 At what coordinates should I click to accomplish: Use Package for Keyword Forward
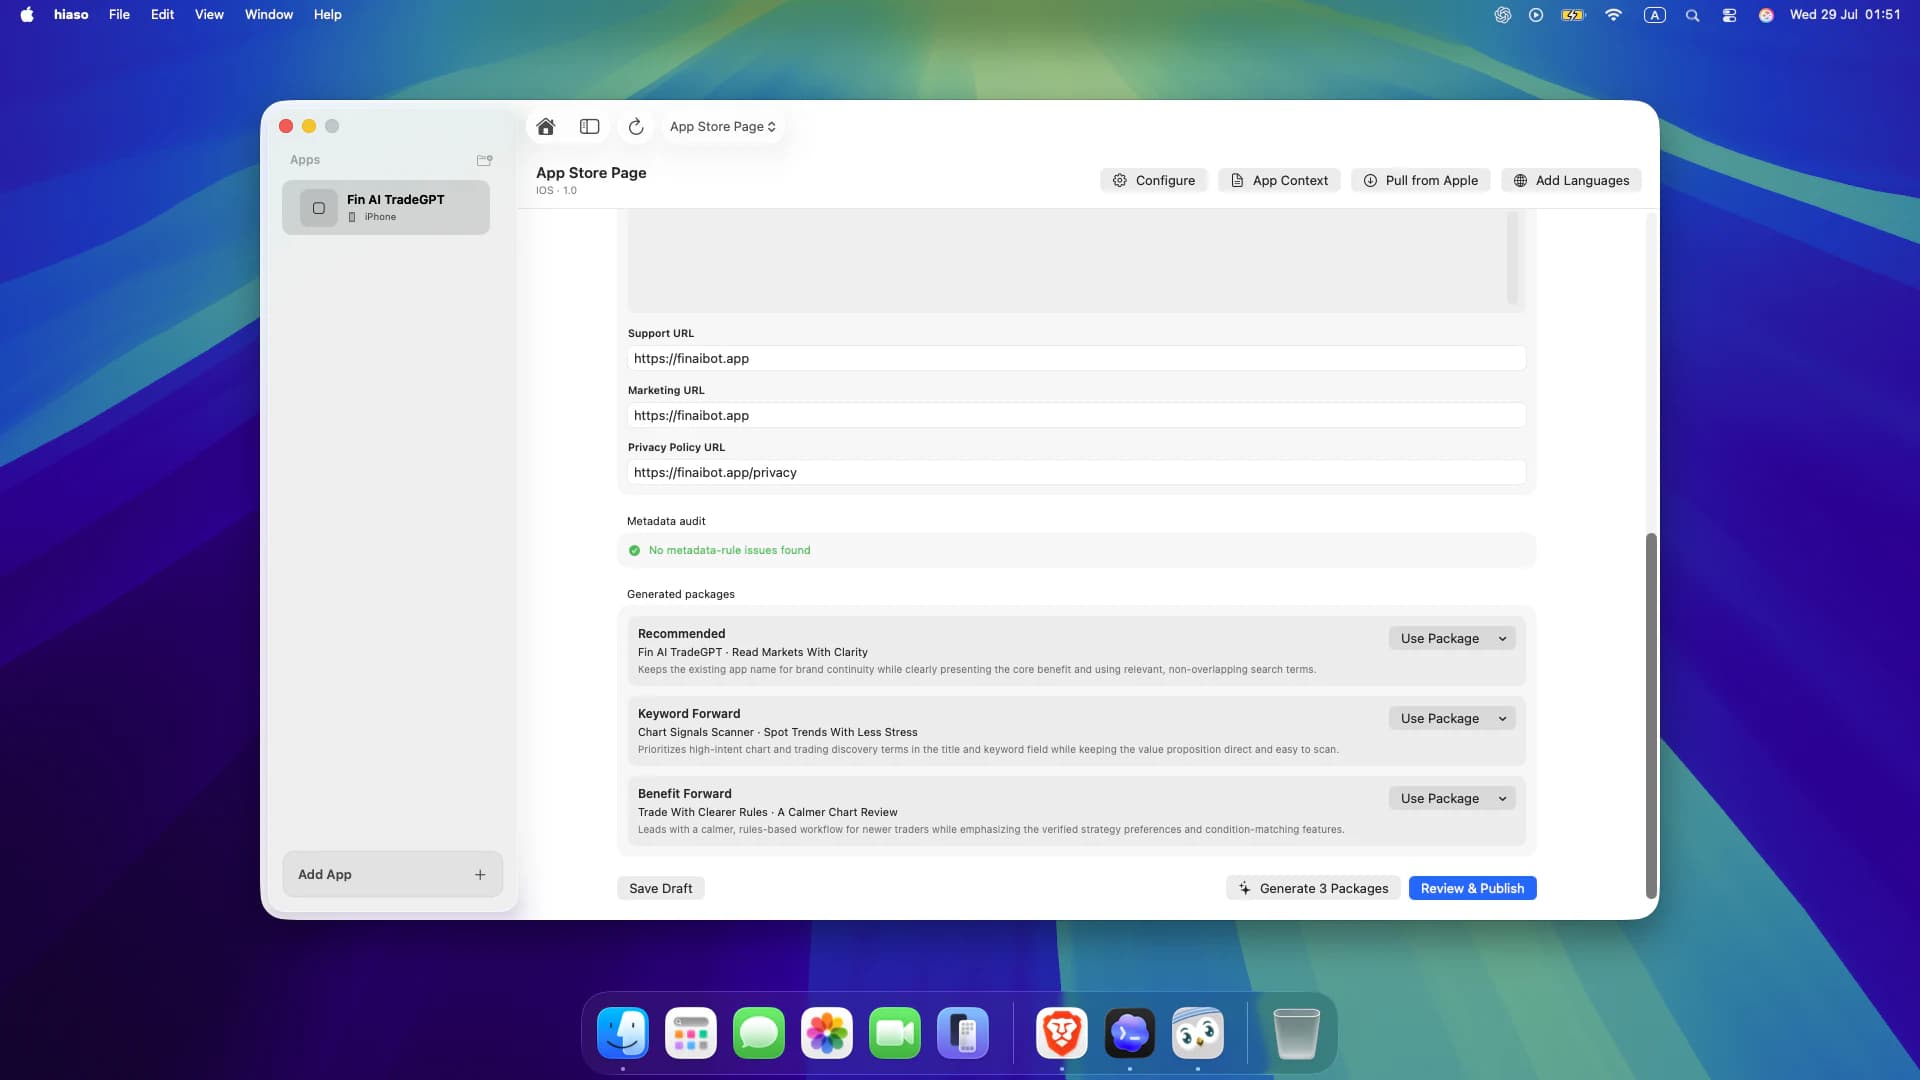[1440, 718]
